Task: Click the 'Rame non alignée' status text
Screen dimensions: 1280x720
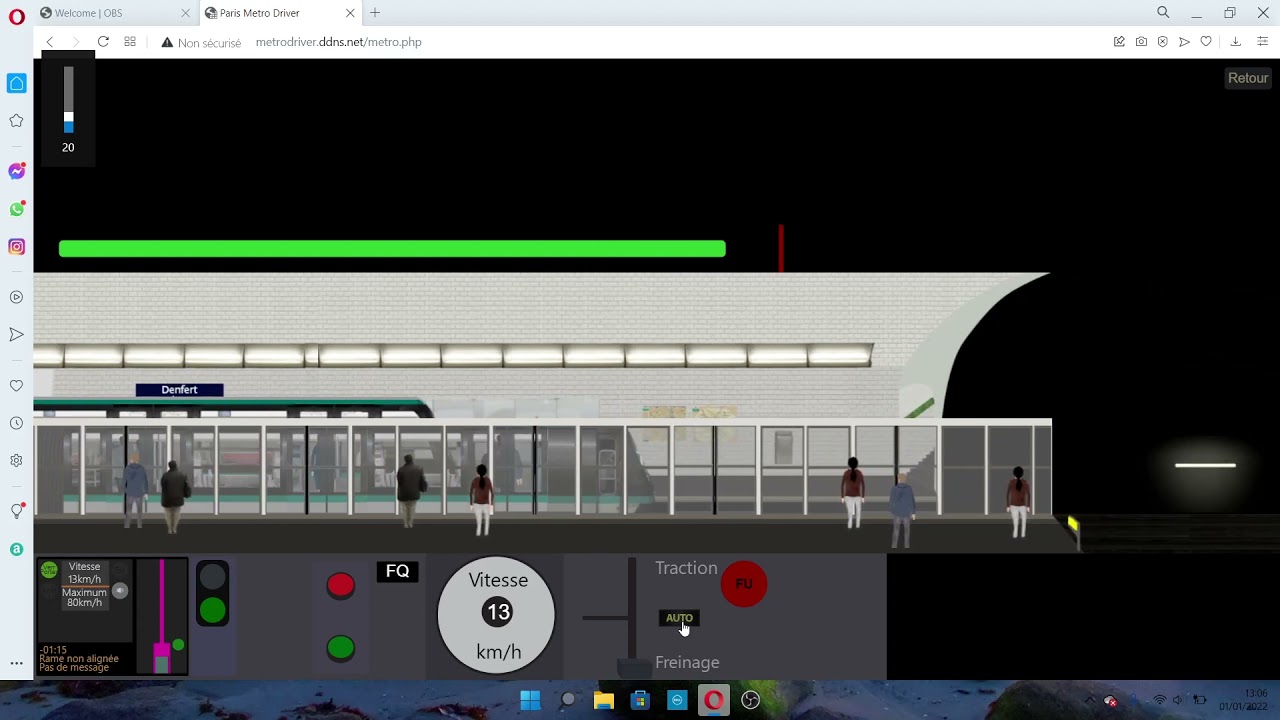Action: tap(79, 659)
